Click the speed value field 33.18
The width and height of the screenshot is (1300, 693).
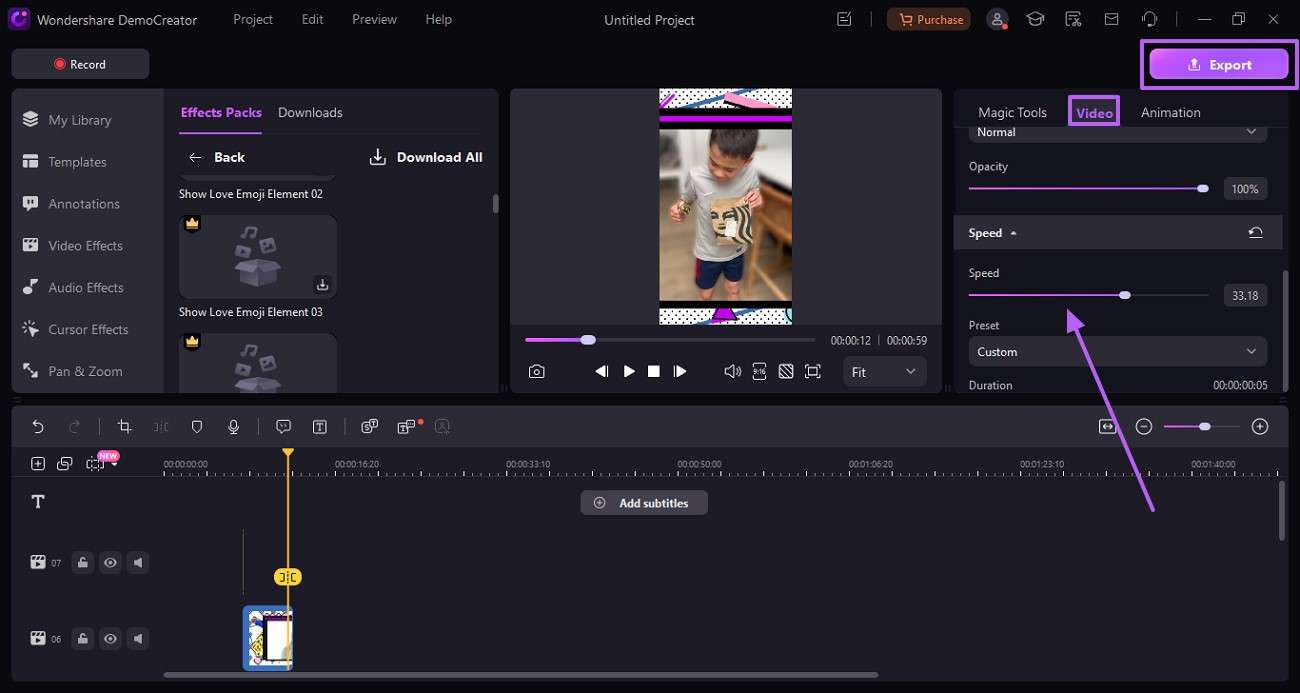[1245, 295]
